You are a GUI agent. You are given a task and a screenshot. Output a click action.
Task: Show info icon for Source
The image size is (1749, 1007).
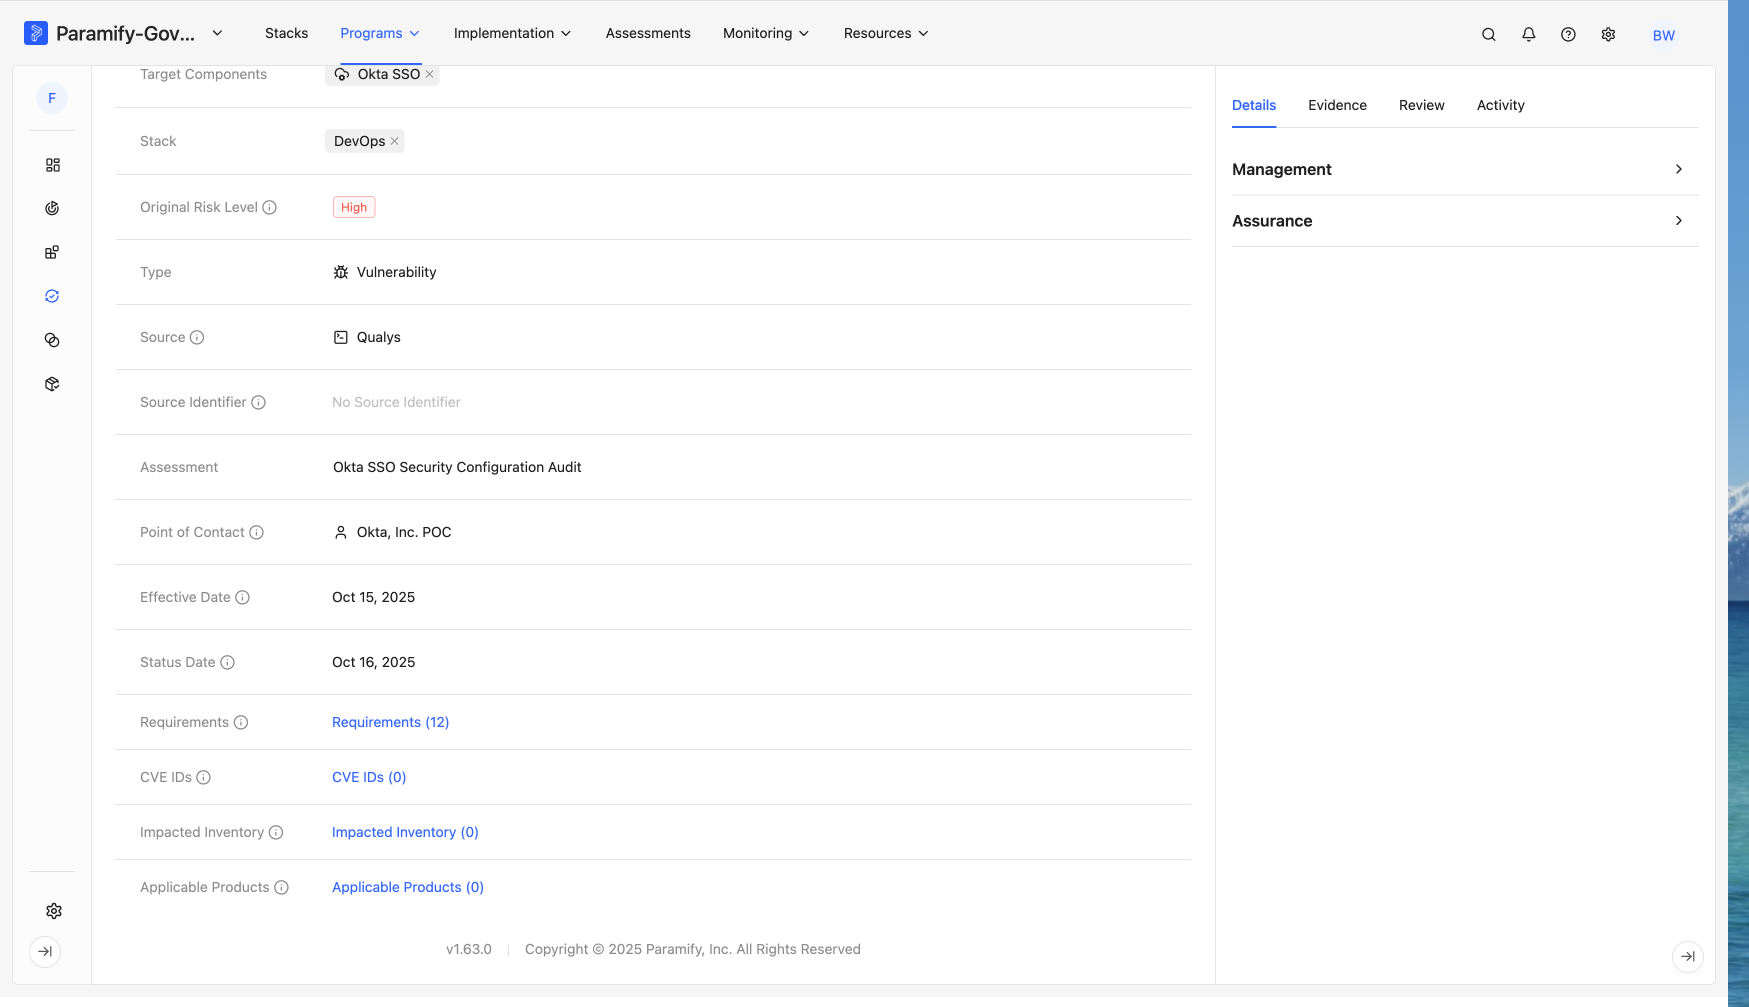pyautogui.click(x=197, y=337)
